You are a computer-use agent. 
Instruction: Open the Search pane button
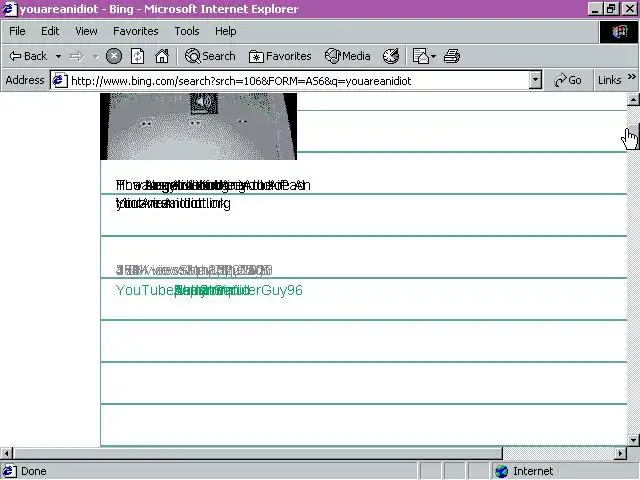210,56
